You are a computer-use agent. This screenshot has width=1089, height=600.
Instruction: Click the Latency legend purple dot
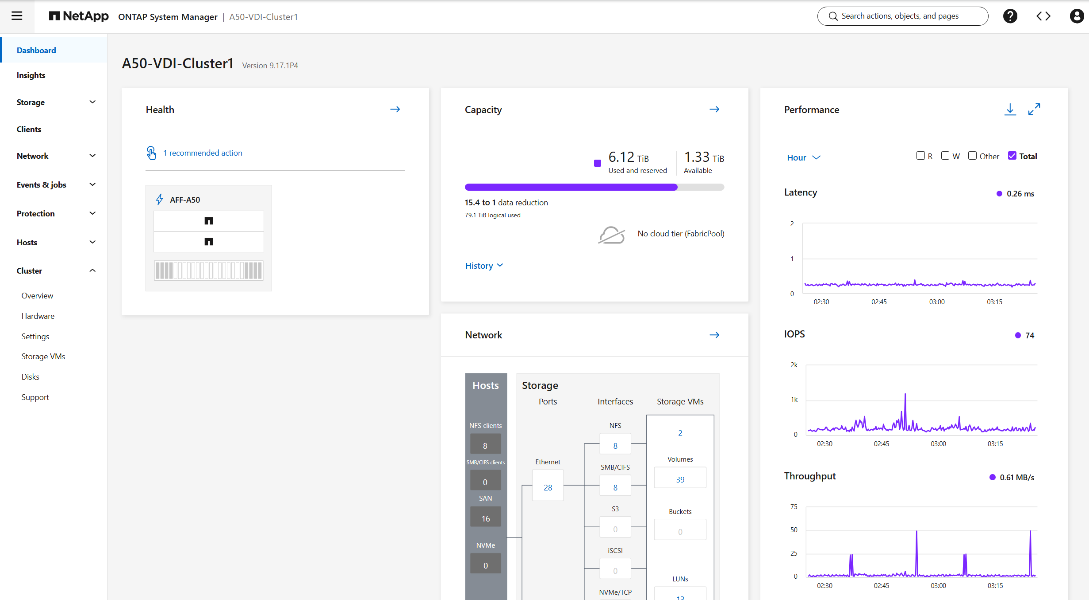pos(999,194)
